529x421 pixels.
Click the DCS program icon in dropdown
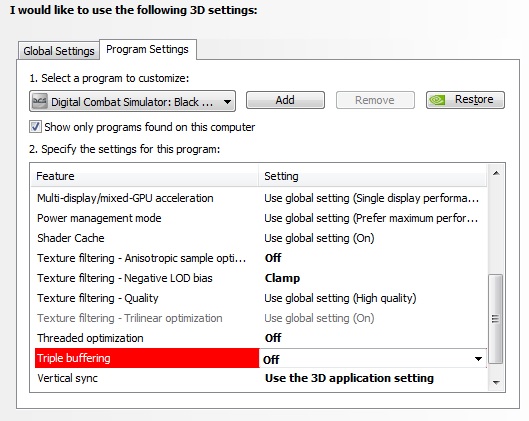click(x=39, y=101)
